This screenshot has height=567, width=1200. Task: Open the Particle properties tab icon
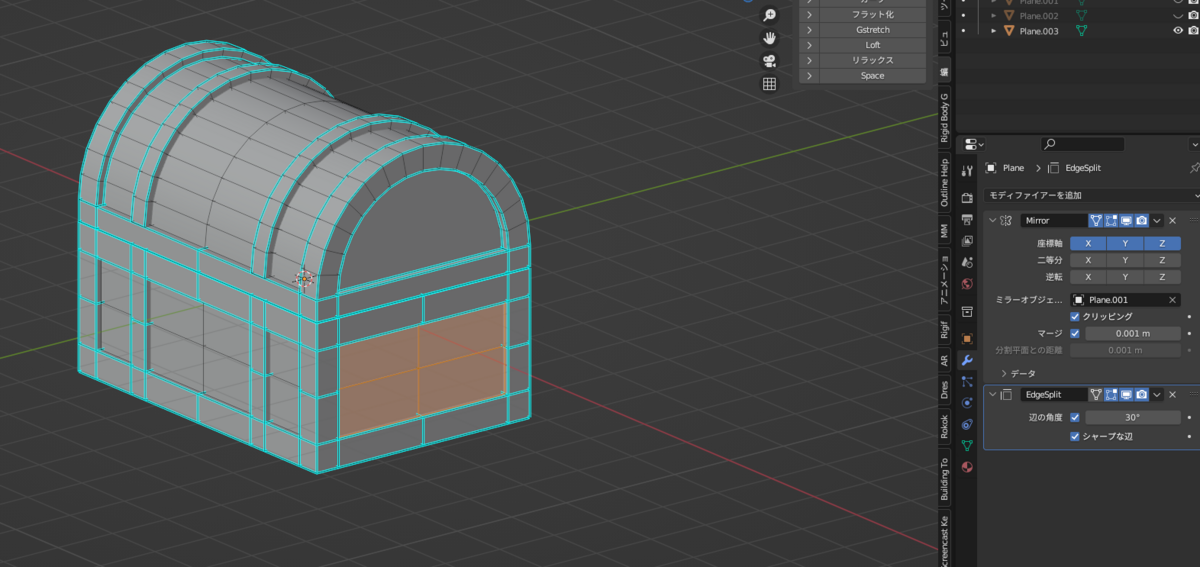point(967,381)
